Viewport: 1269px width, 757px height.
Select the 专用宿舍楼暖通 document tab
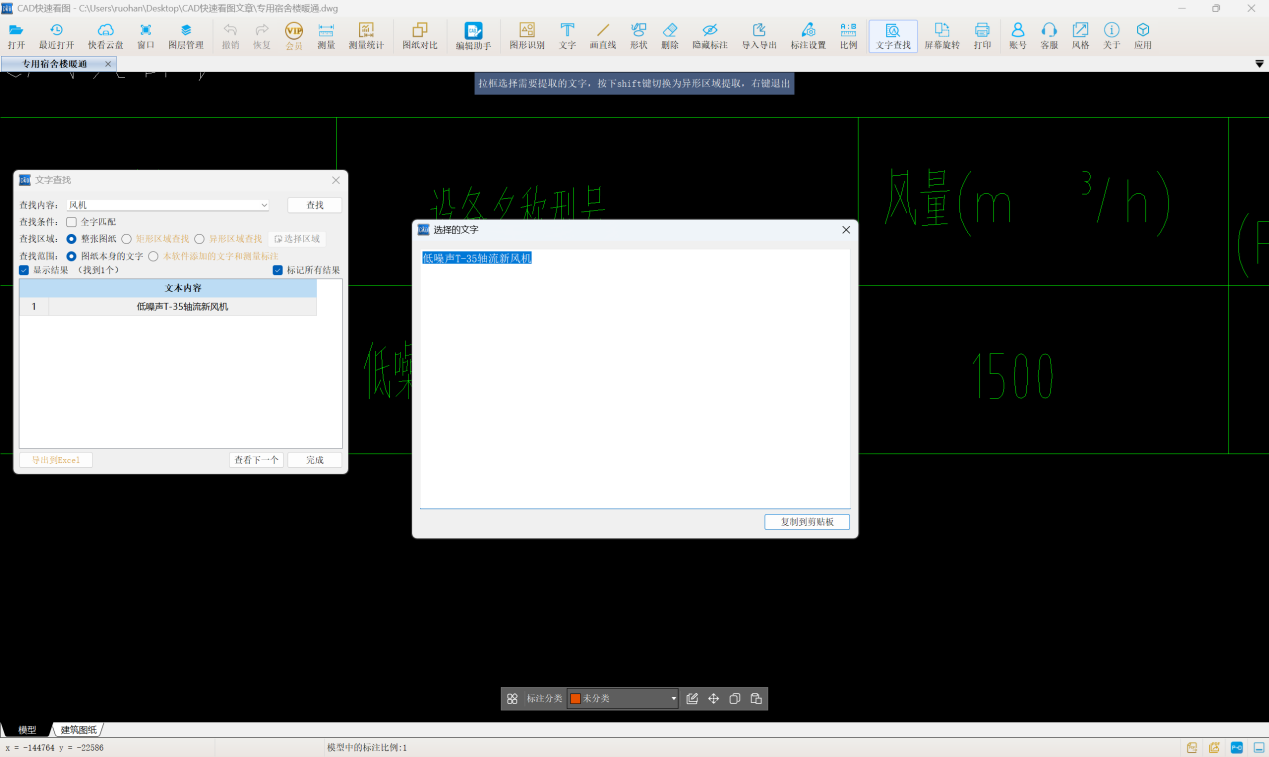click(54, 64)
